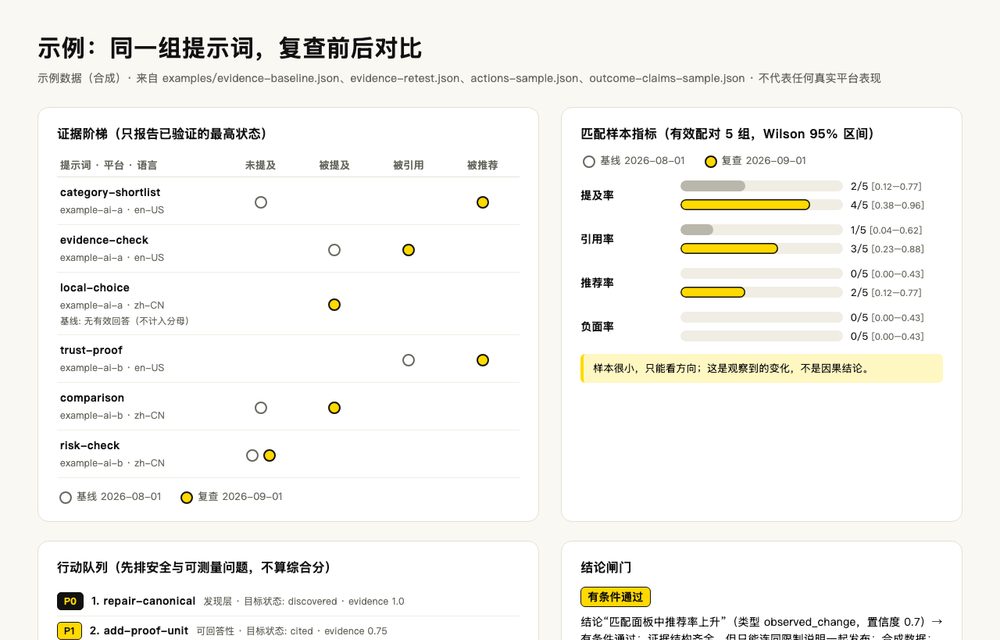The height and width of the screenshot is (640, 1000).
Task: Click the 被引用 column header
Action: (x=408, y=165)
